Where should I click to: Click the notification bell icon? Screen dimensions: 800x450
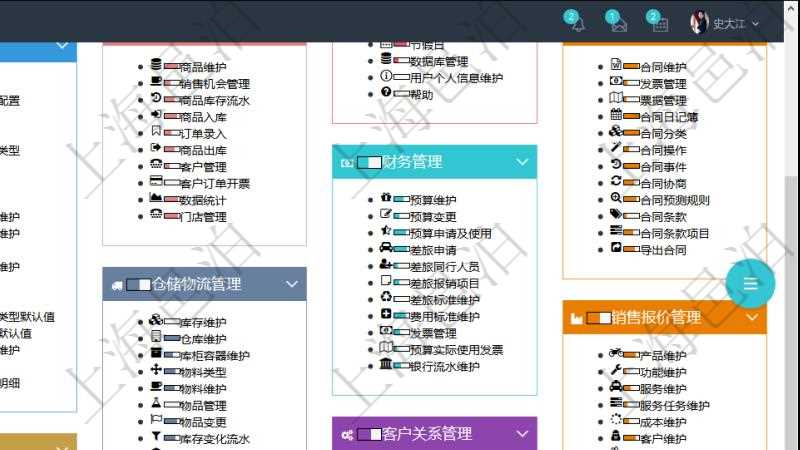578,24
